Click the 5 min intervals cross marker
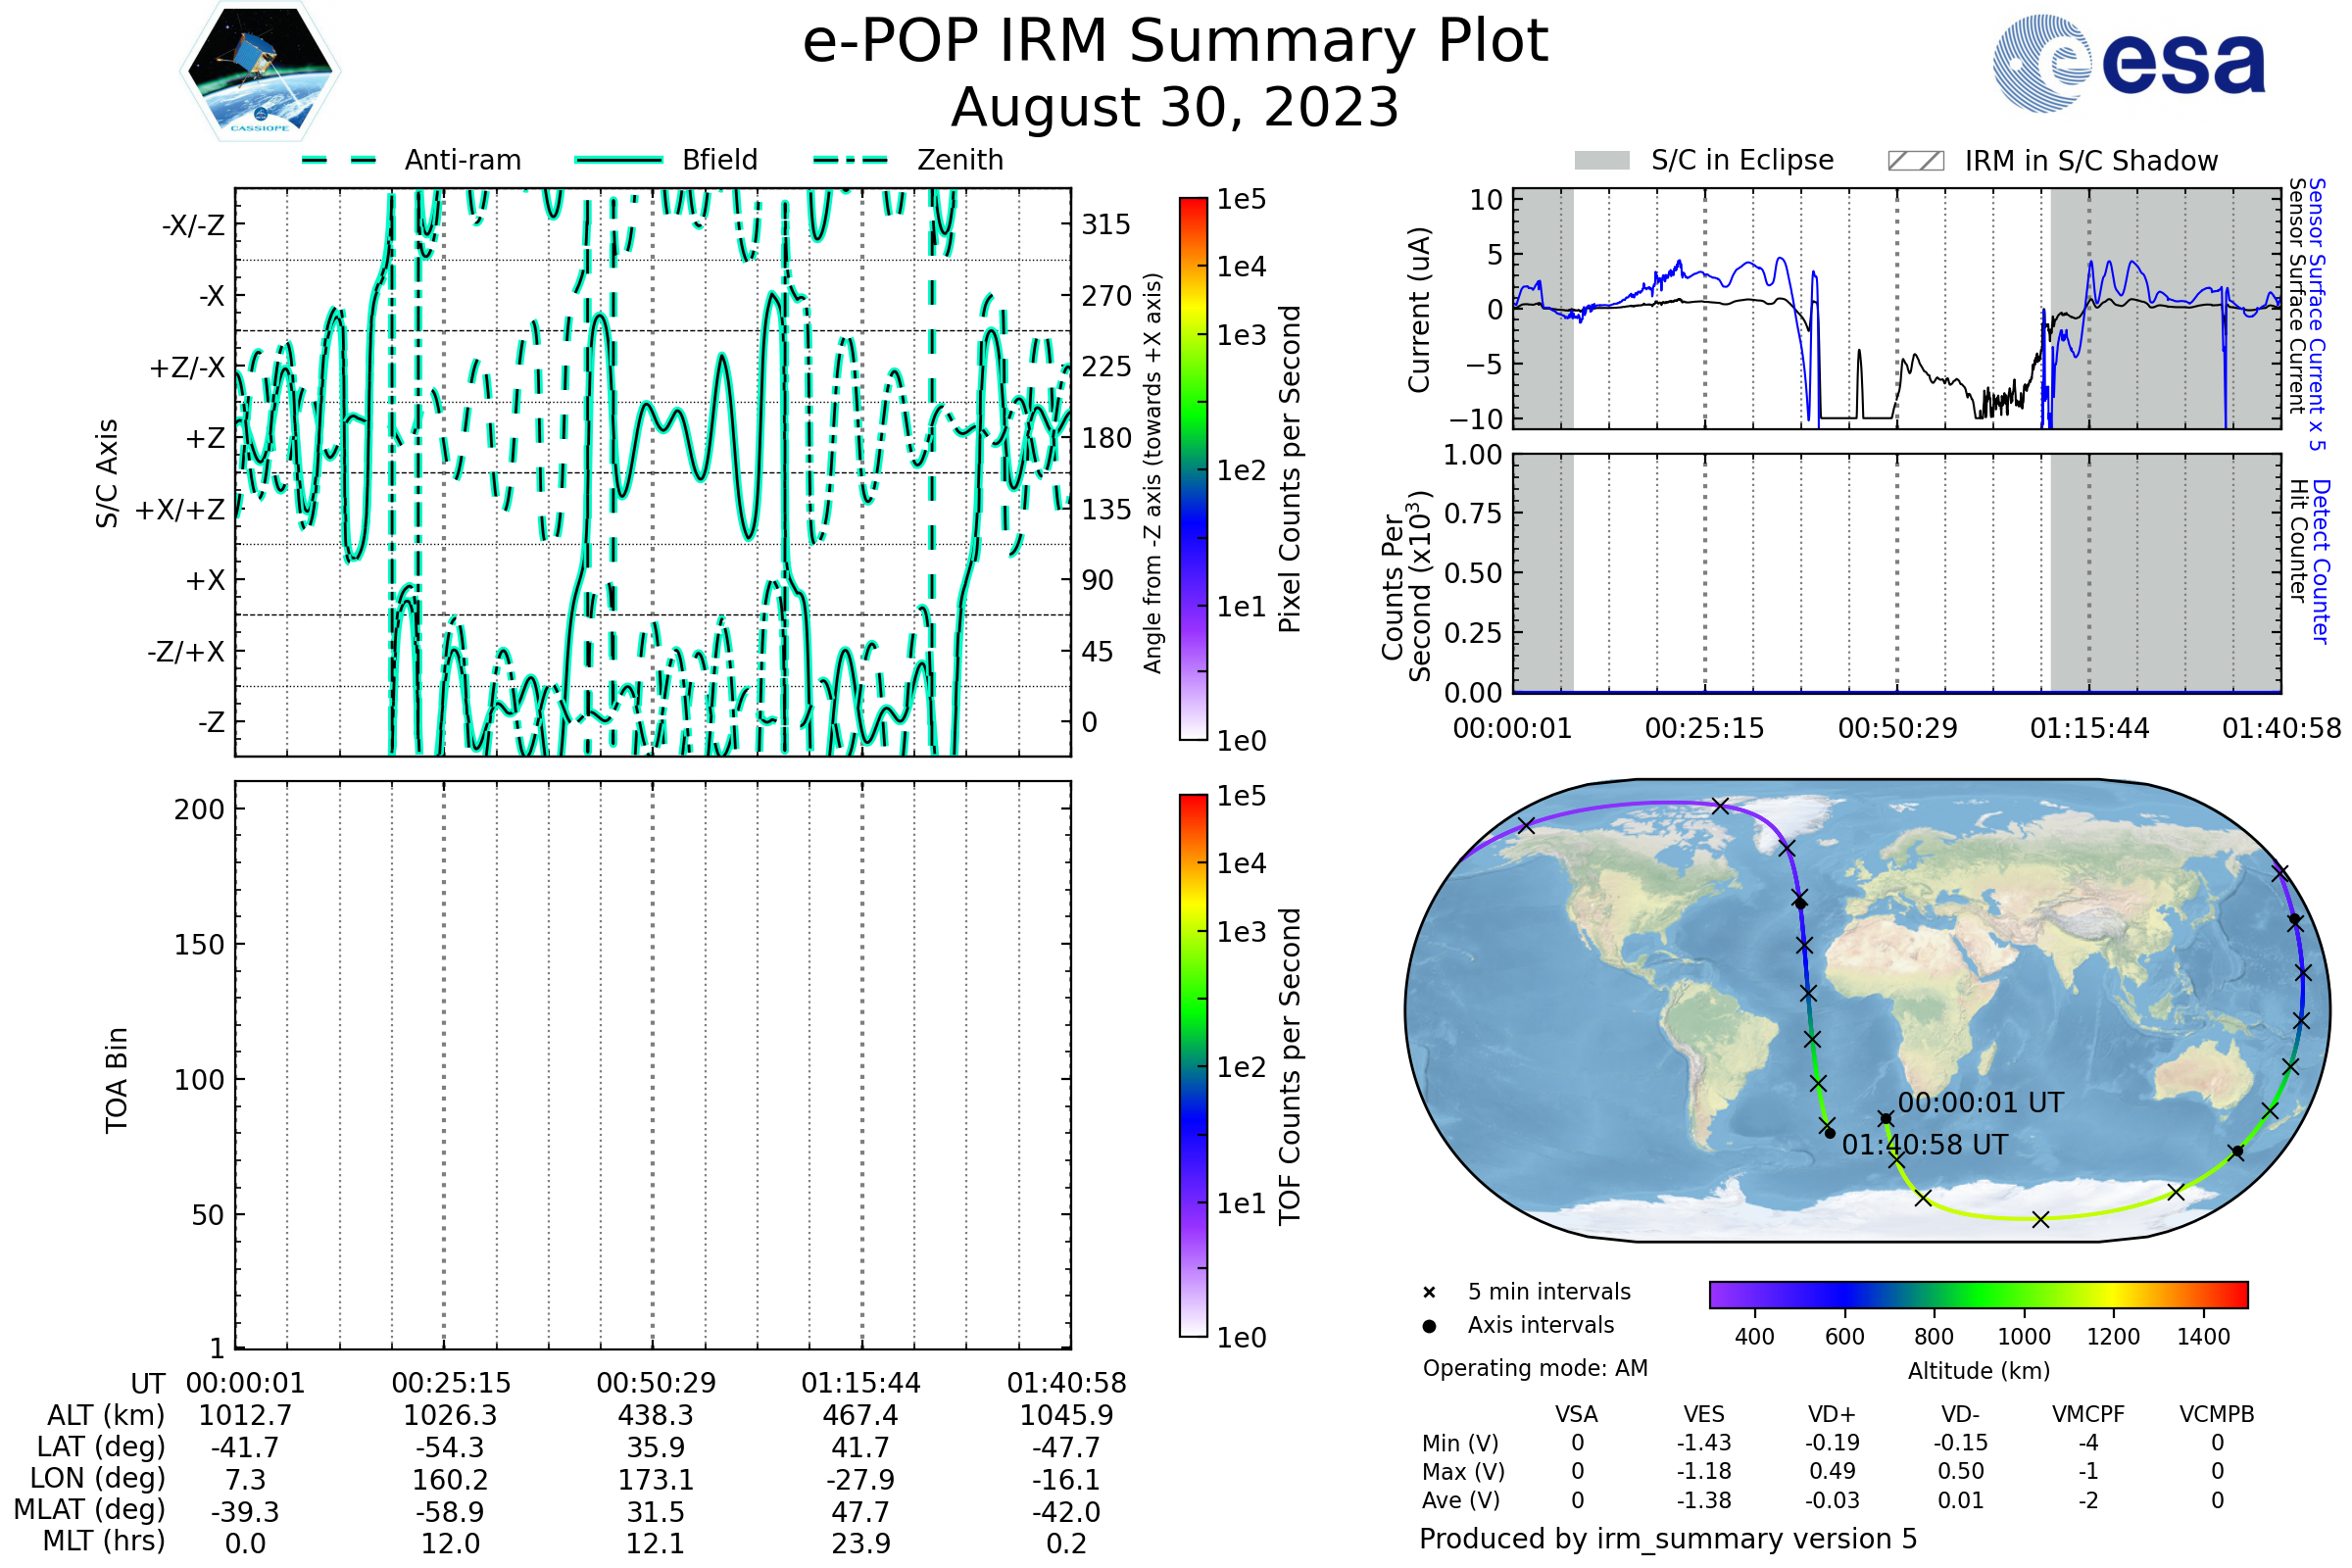 1429,1293
